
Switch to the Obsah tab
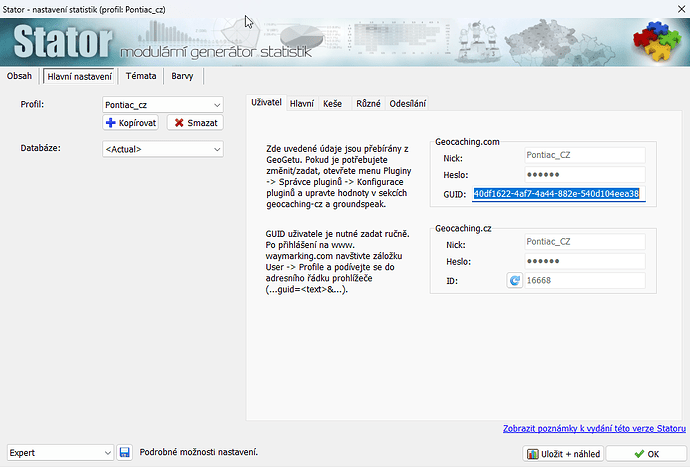point(19,76)
